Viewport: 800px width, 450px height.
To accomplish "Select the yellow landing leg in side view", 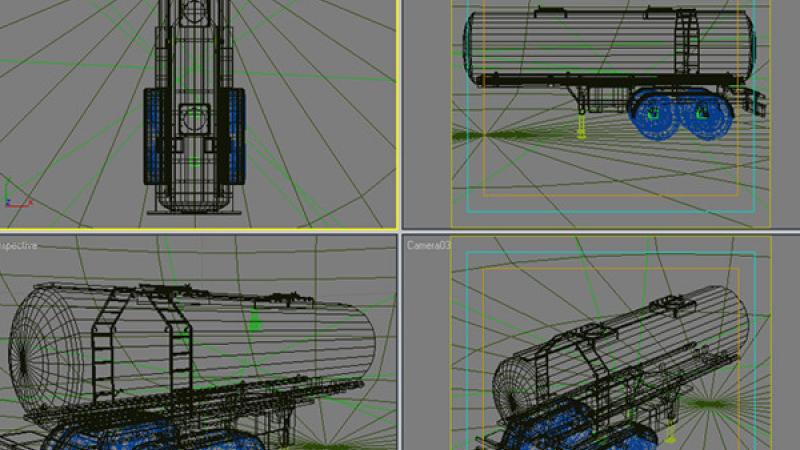I will 581,127.
